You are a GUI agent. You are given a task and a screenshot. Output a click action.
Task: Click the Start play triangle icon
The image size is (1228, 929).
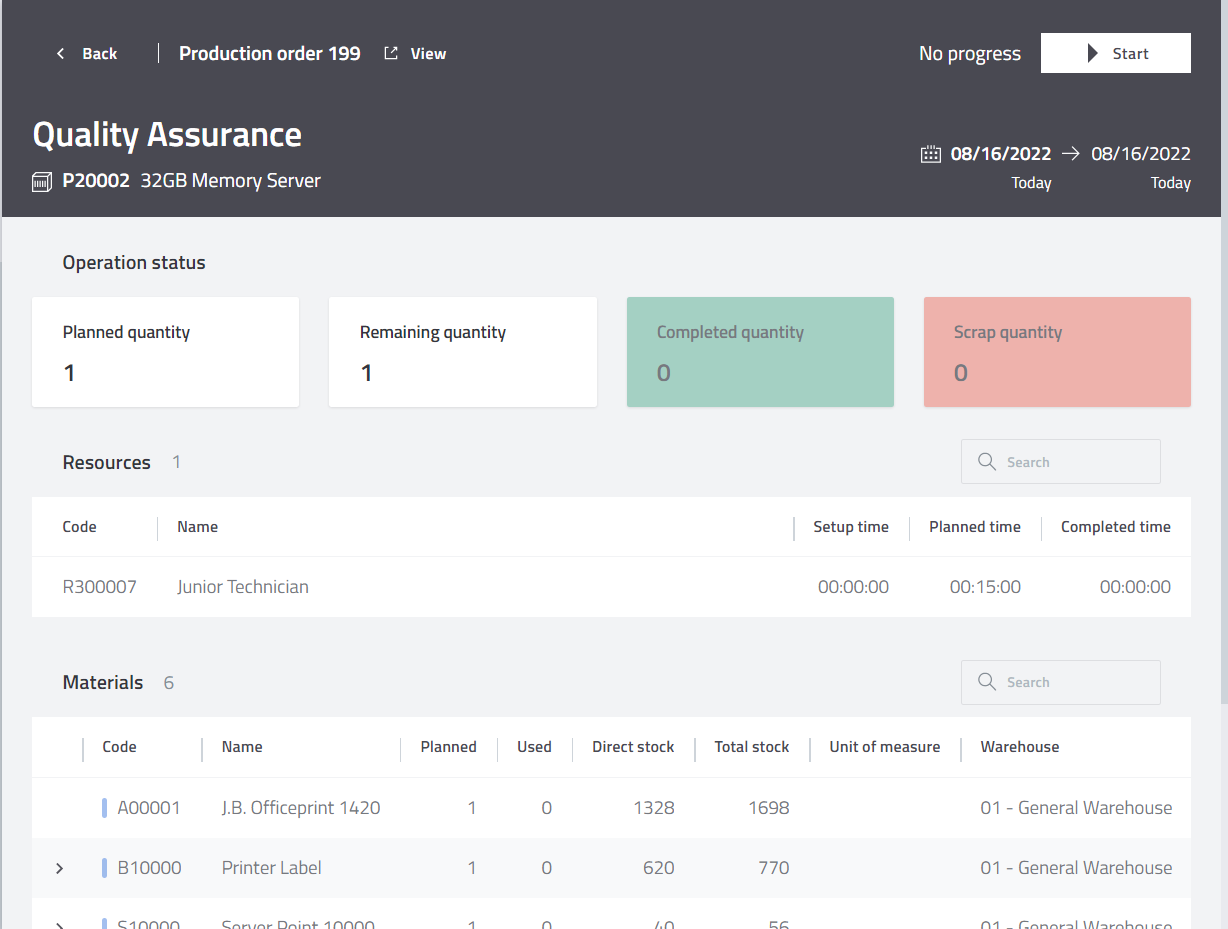click(x=1093, y=54)
